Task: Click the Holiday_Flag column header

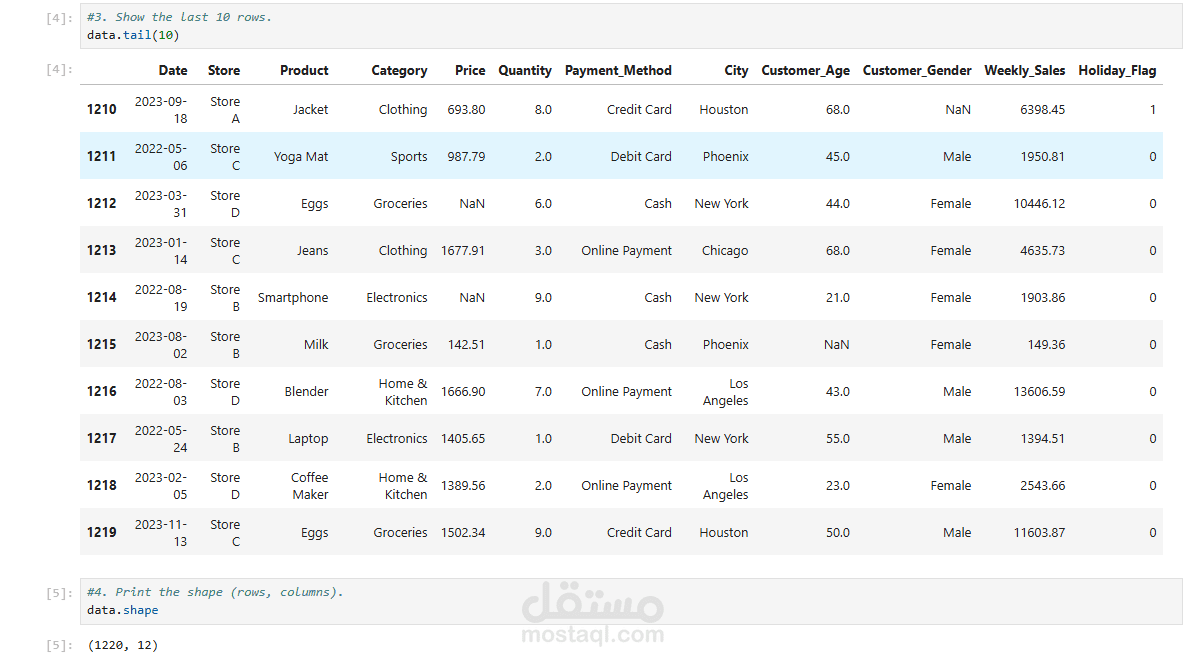Action: (x=1117, y=71)
